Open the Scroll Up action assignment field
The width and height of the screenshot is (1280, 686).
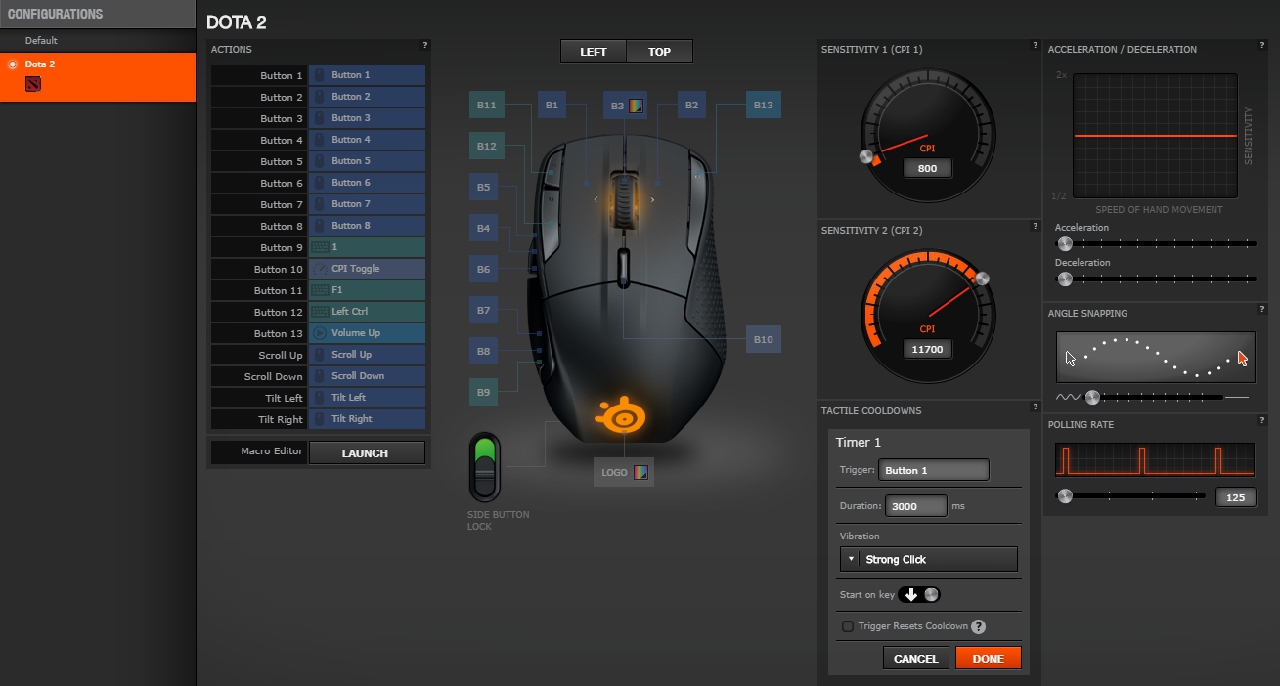coord(367,355)
